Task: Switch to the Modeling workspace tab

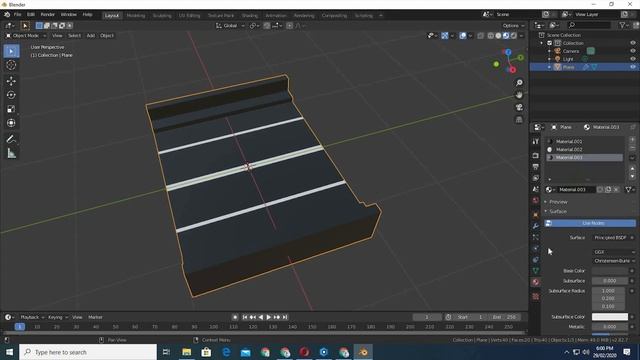Action: coord(136,16)
